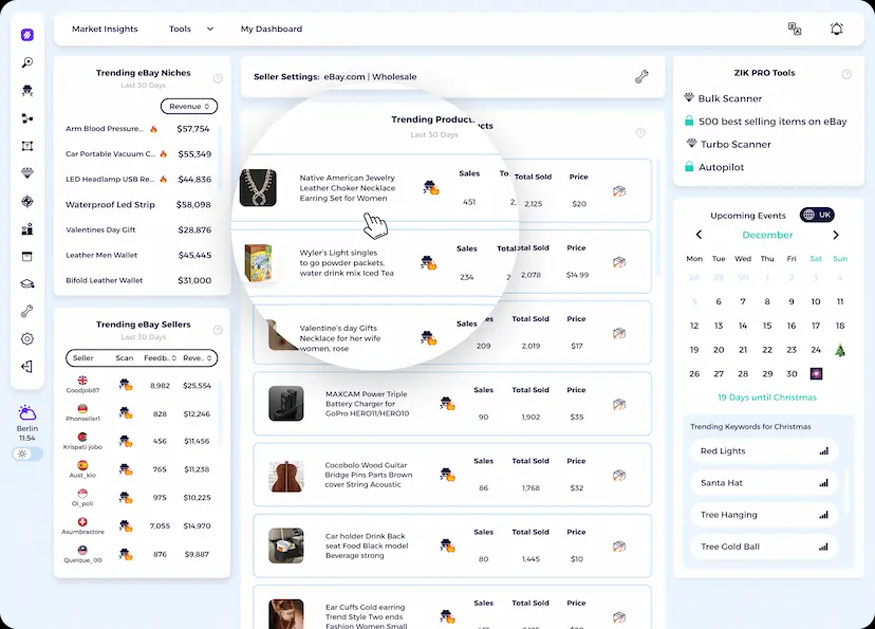Select the Christmas tree date in the calendar

[x=840, y=350]
